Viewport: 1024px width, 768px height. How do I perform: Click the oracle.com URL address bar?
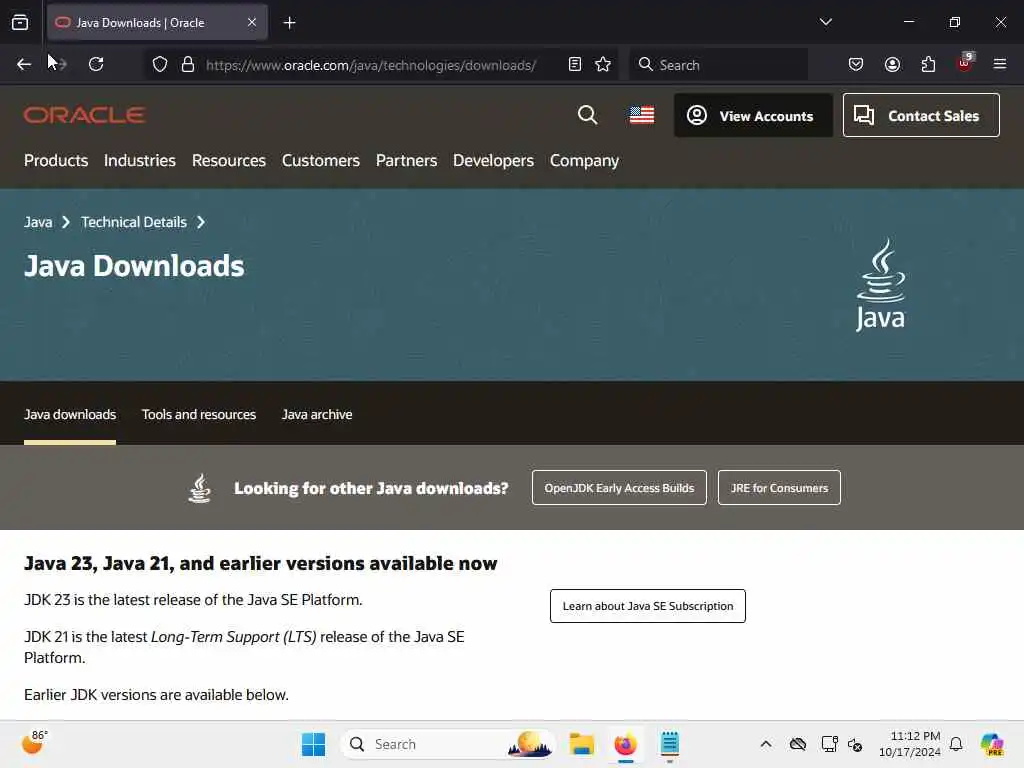371,65
